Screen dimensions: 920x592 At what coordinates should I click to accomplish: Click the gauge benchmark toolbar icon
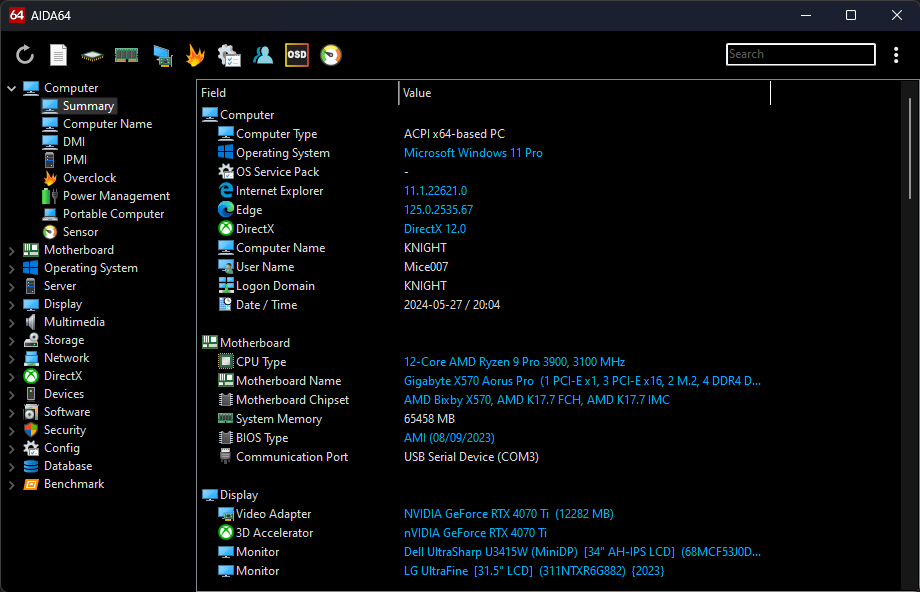pos(330,55)
